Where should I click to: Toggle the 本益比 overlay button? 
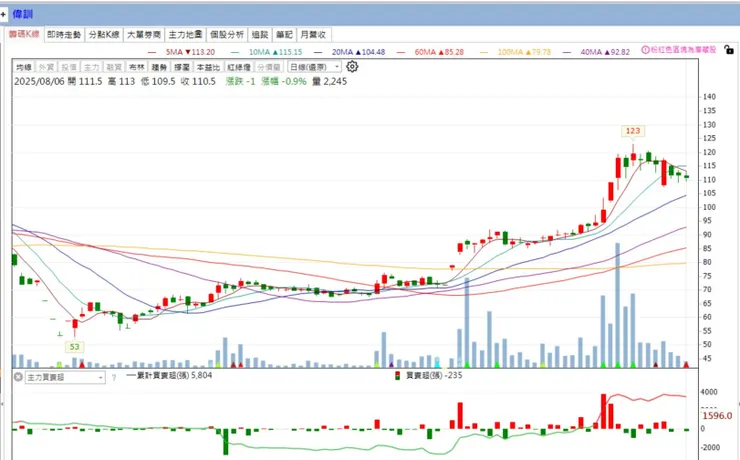pos(208,67)
